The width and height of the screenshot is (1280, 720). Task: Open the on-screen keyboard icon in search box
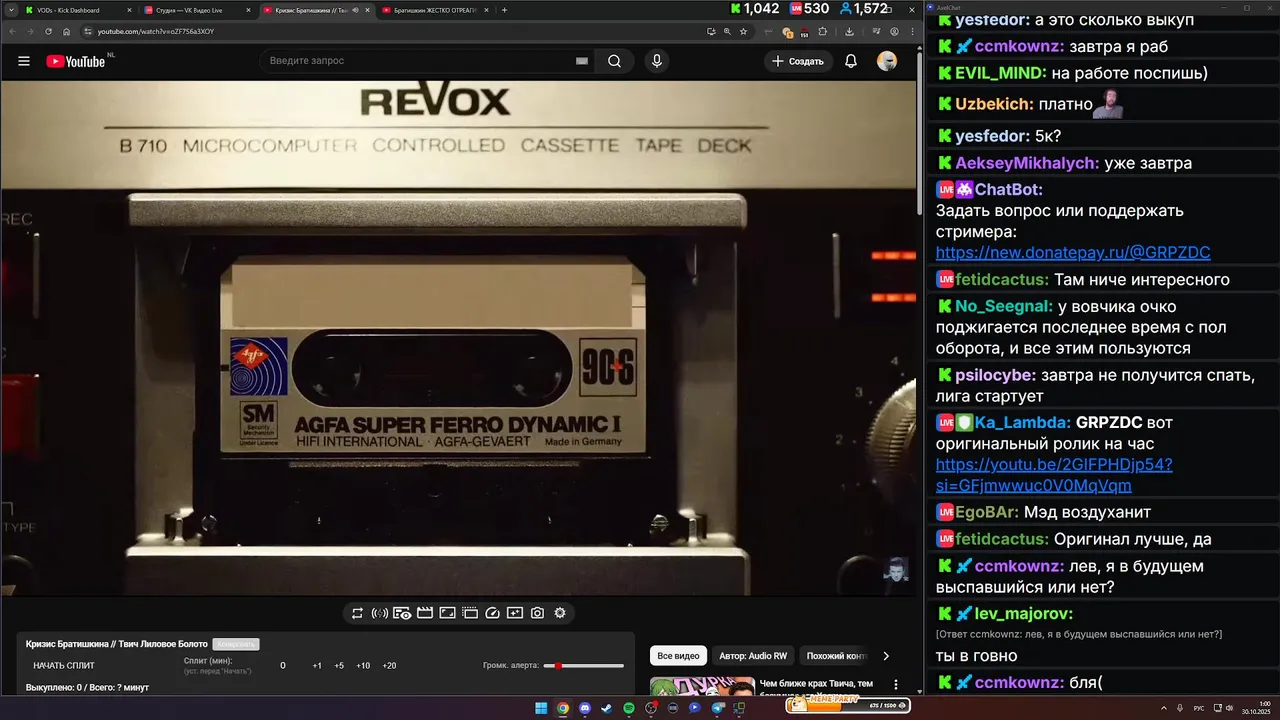coord(582,61)
